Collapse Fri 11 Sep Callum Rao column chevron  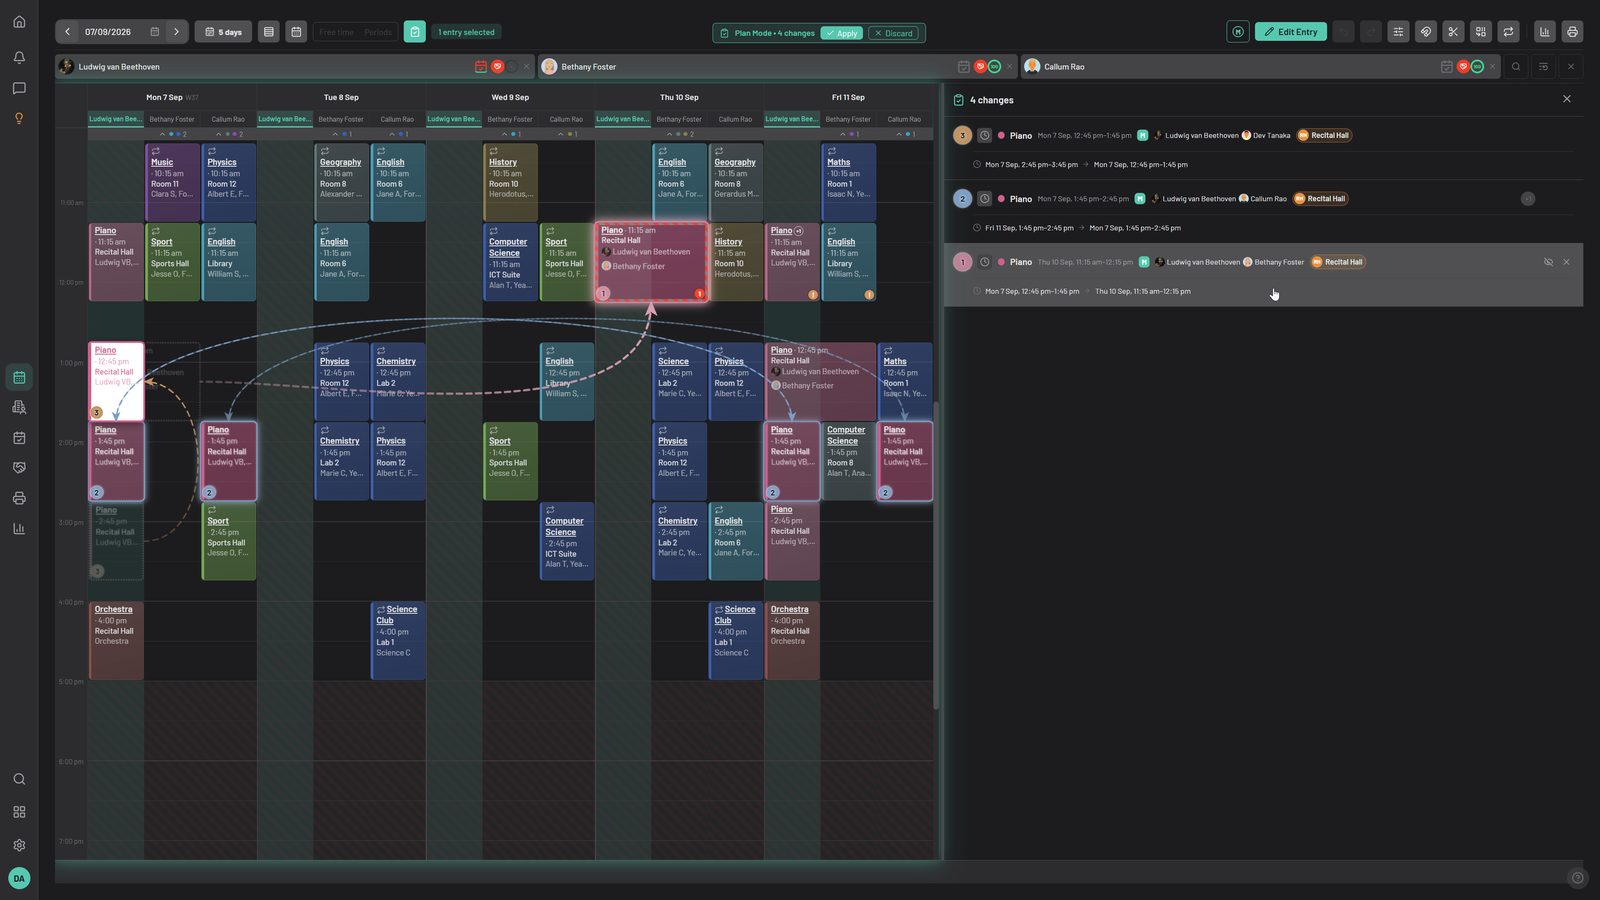pyautogui.click(x=899, y=134)
